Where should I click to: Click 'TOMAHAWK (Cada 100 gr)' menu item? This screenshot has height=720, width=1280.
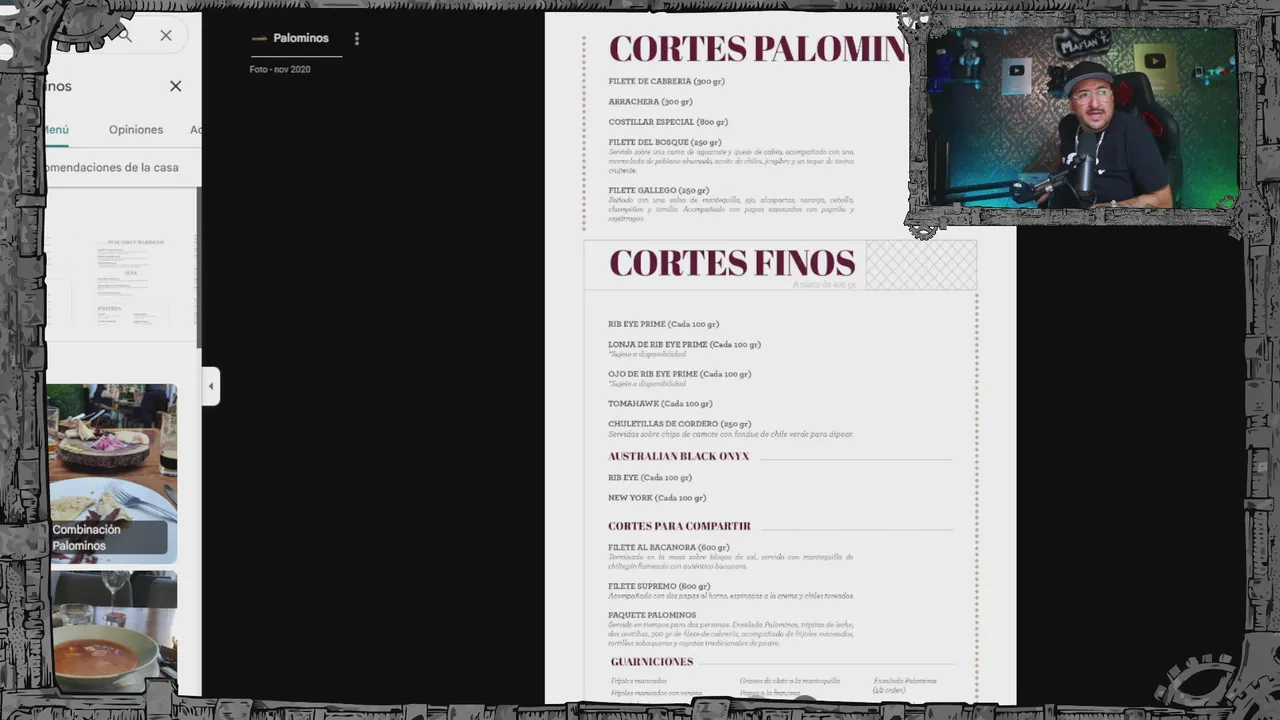660,404
